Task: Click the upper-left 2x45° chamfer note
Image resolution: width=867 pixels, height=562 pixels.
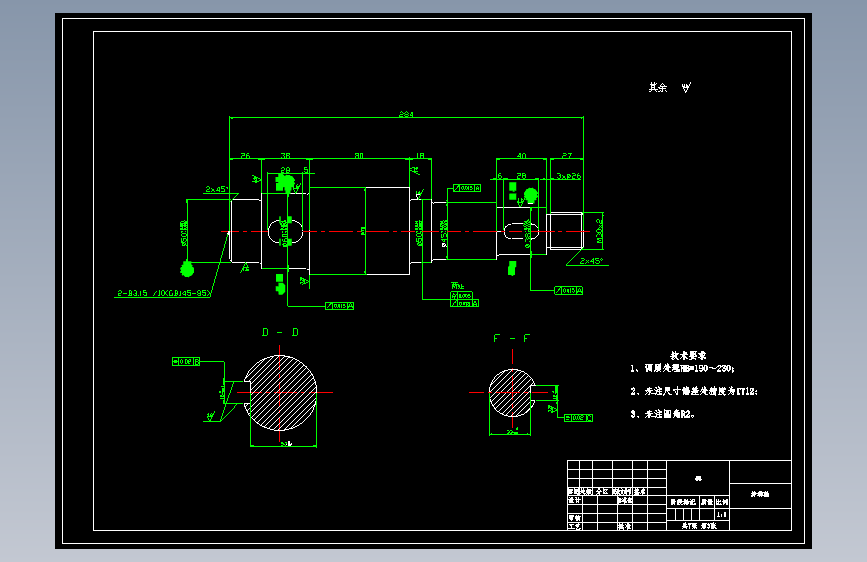Action: click(x=216, y=189)
